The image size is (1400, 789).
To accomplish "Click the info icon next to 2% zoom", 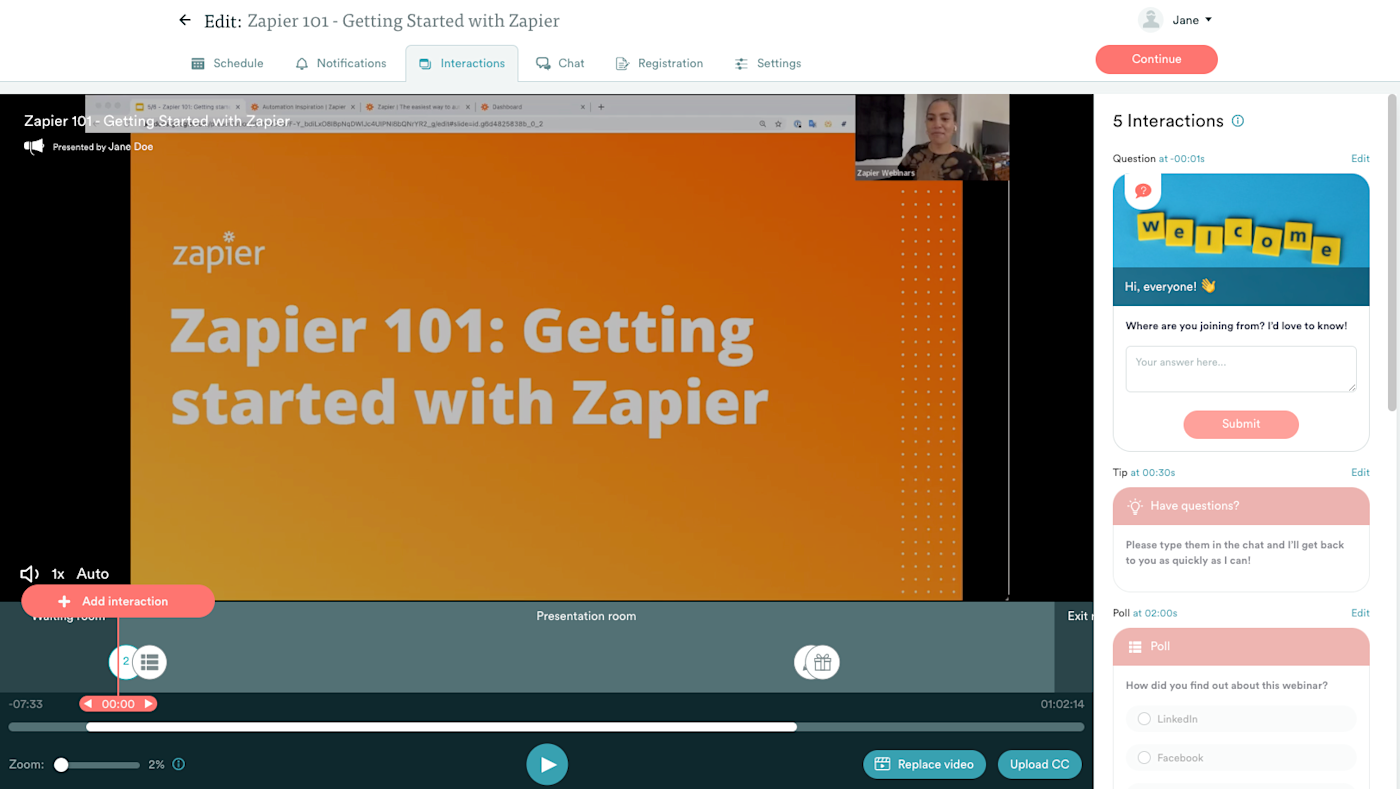I will point(179,764).
